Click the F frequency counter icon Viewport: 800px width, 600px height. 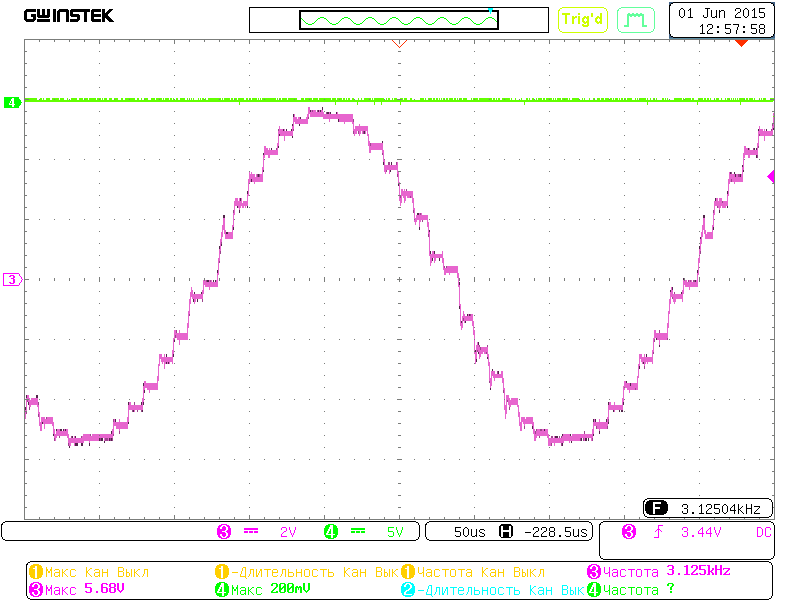pyautogui.click(x=656, y=508)
